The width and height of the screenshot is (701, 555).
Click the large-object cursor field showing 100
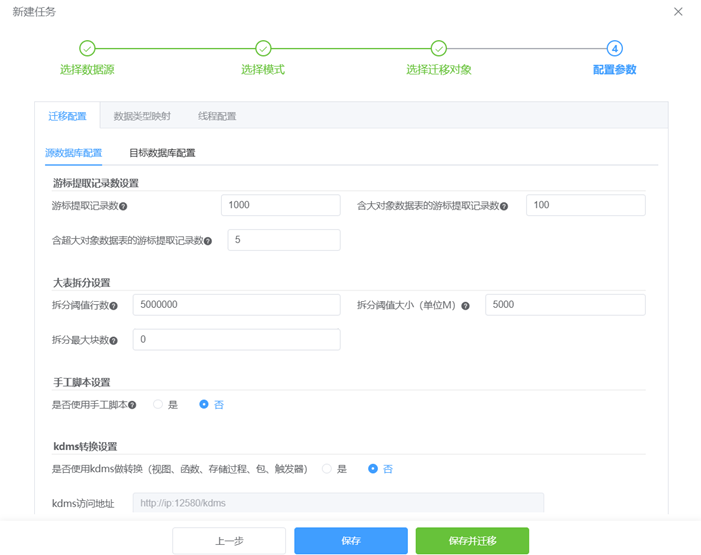(586, 205)
